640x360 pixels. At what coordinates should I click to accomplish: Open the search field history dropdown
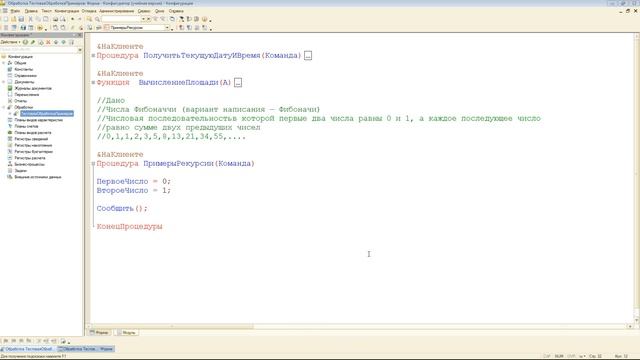tap(143, 19)
